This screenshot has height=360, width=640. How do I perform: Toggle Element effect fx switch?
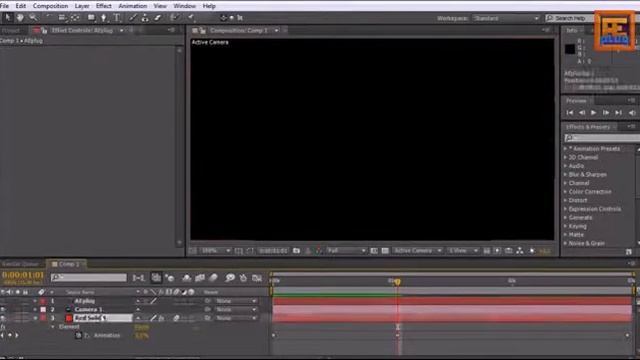pos(3,327)
